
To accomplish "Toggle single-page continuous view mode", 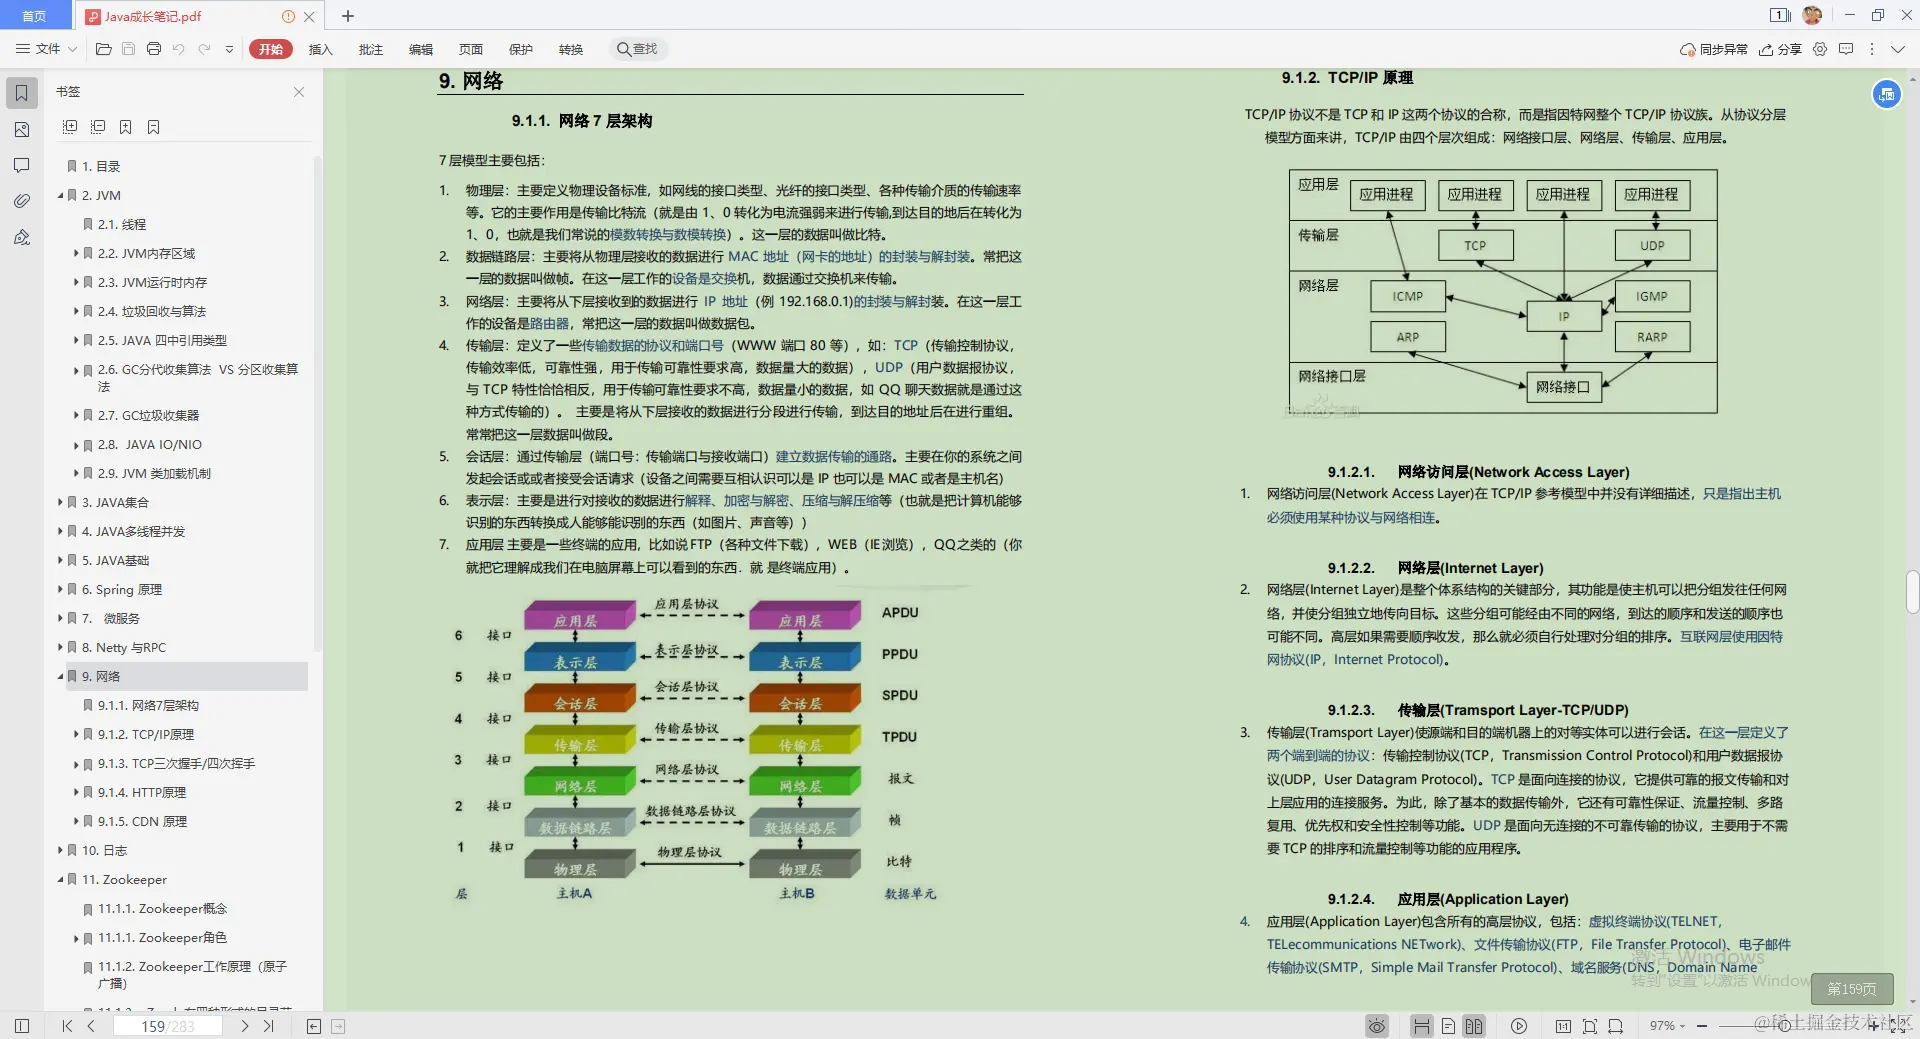I will pos(1448,1026).
